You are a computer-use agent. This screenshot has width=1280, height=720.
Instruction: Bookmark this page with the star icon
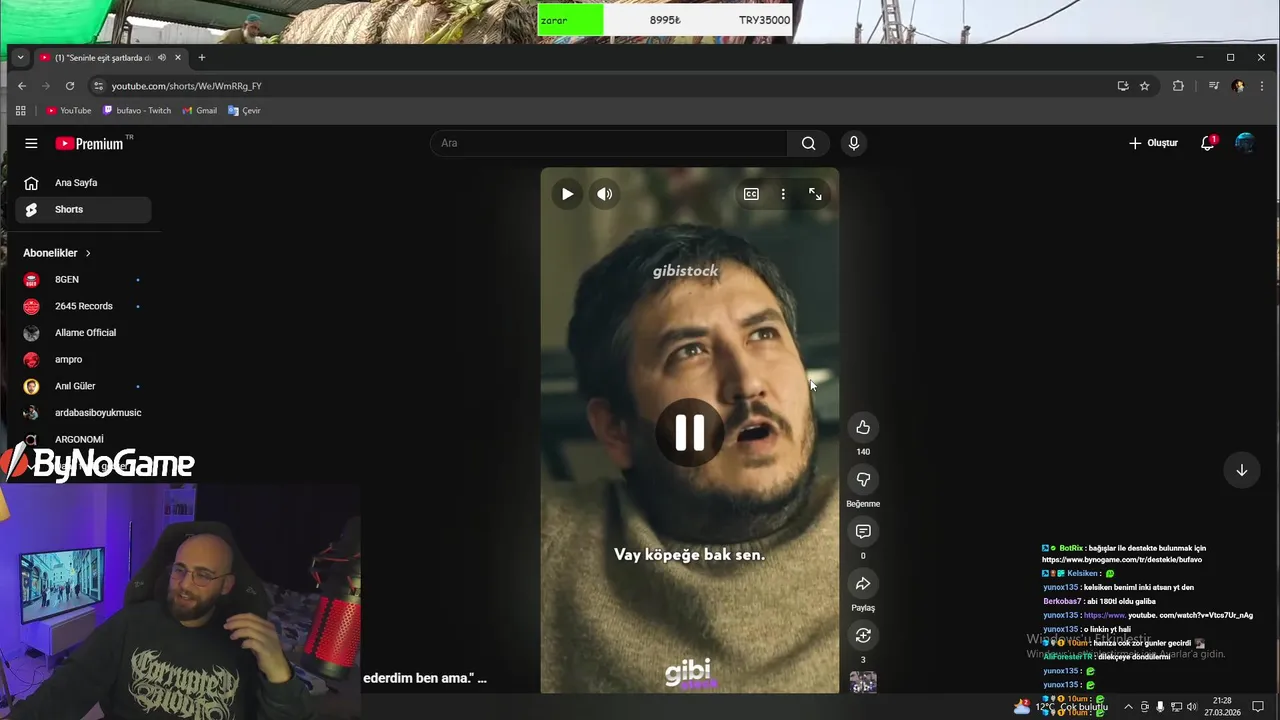[1145, 86]
